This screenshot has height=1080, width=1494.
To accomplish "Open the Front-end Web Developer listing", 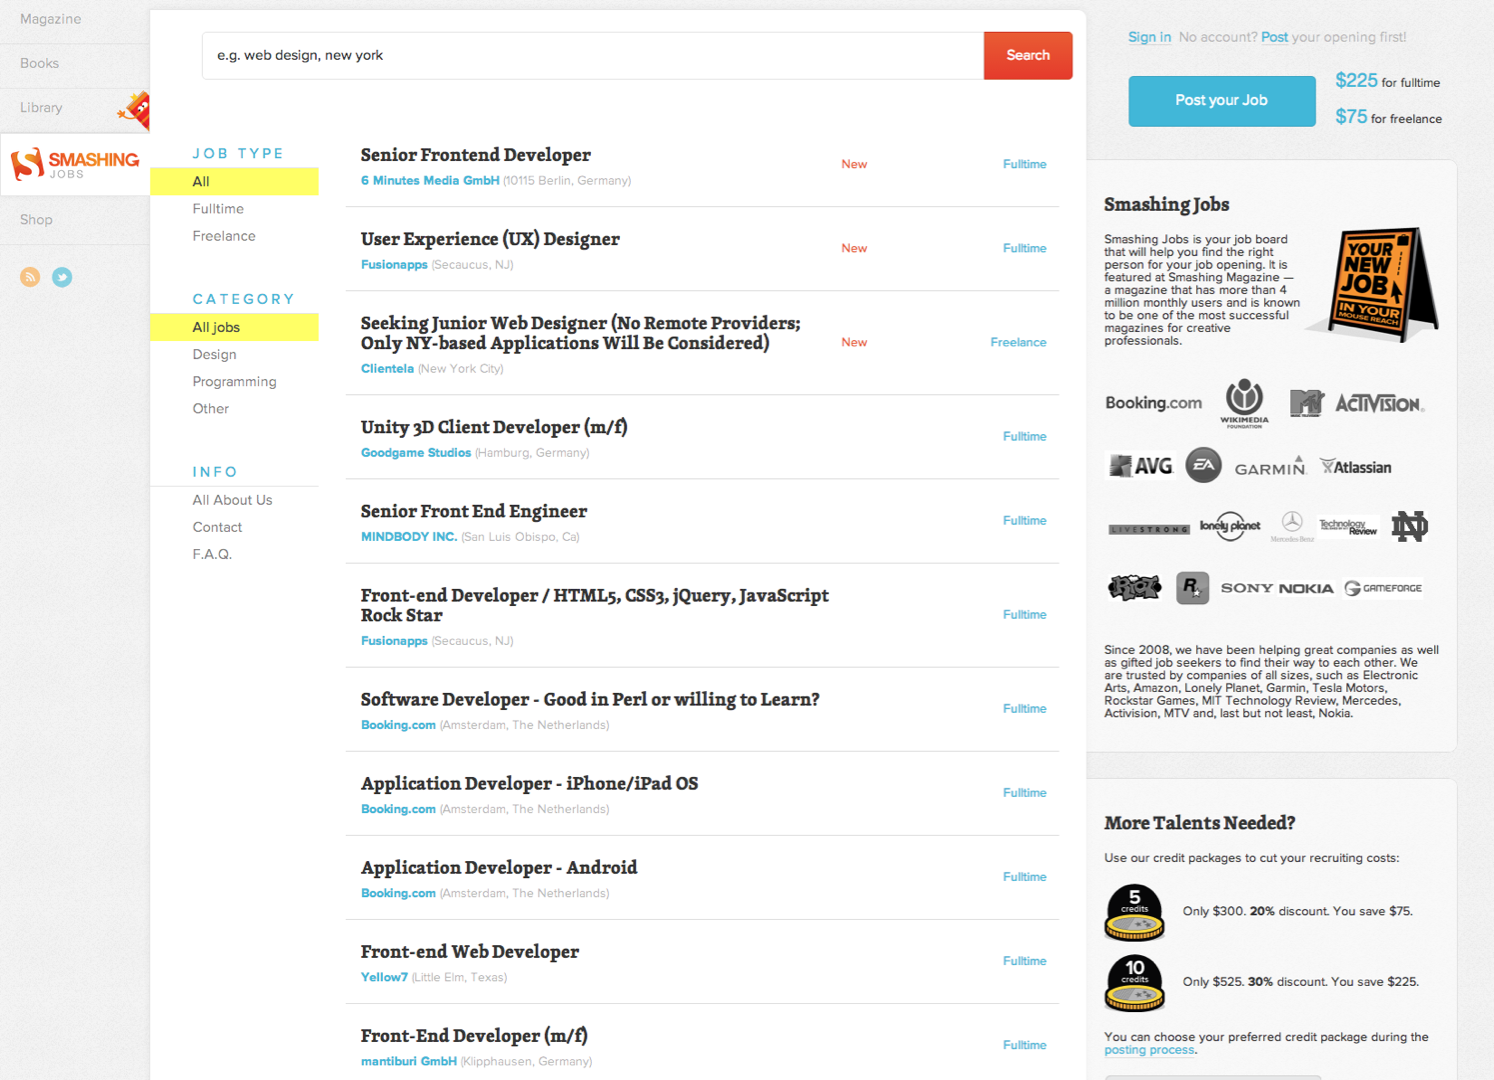I will (470, 951).
